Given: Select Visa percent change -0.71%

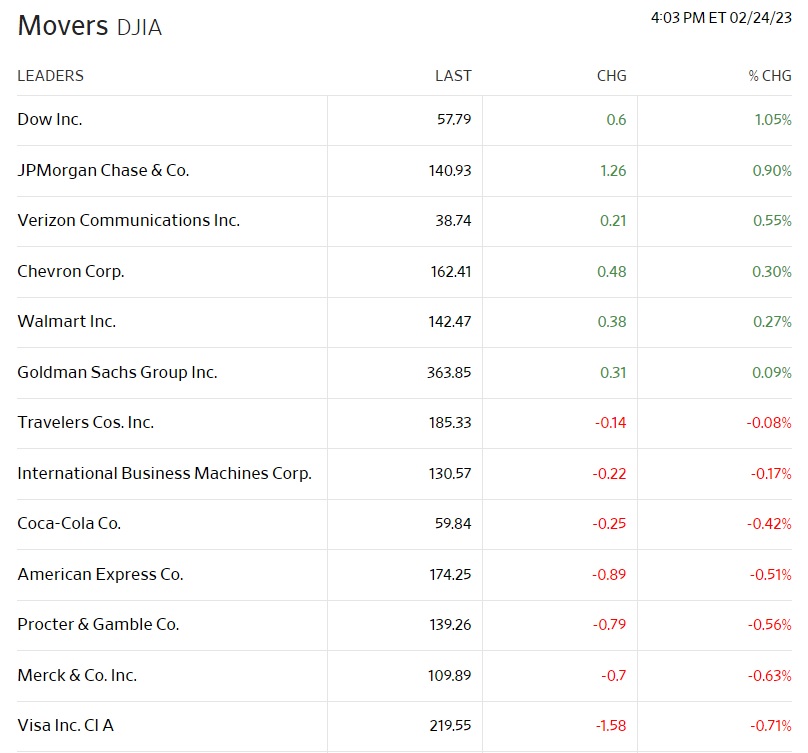Looking at the screenshot, I should pyautogui.click(x=770, y=726).
